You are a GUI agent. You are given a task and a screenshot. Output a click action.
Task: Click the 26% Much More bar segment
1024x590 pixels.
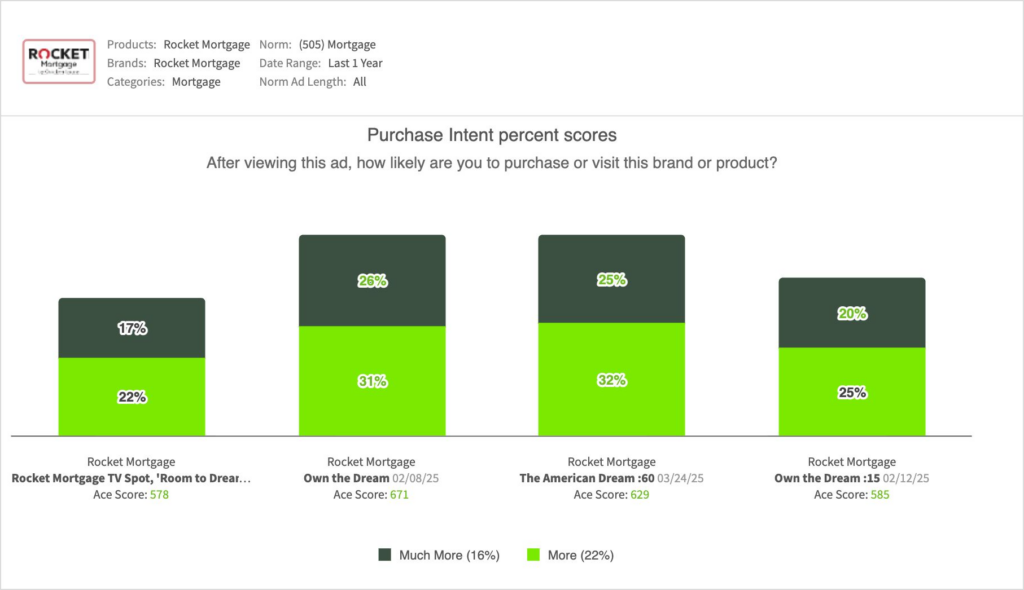coord(372,281)
